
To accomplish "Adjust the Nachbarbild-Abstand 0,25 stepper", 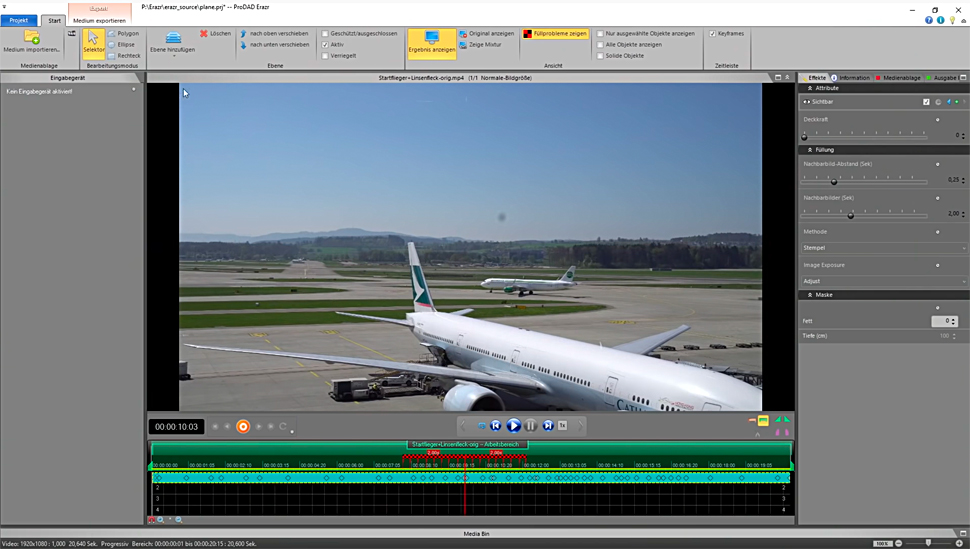I will coord(963,180).
